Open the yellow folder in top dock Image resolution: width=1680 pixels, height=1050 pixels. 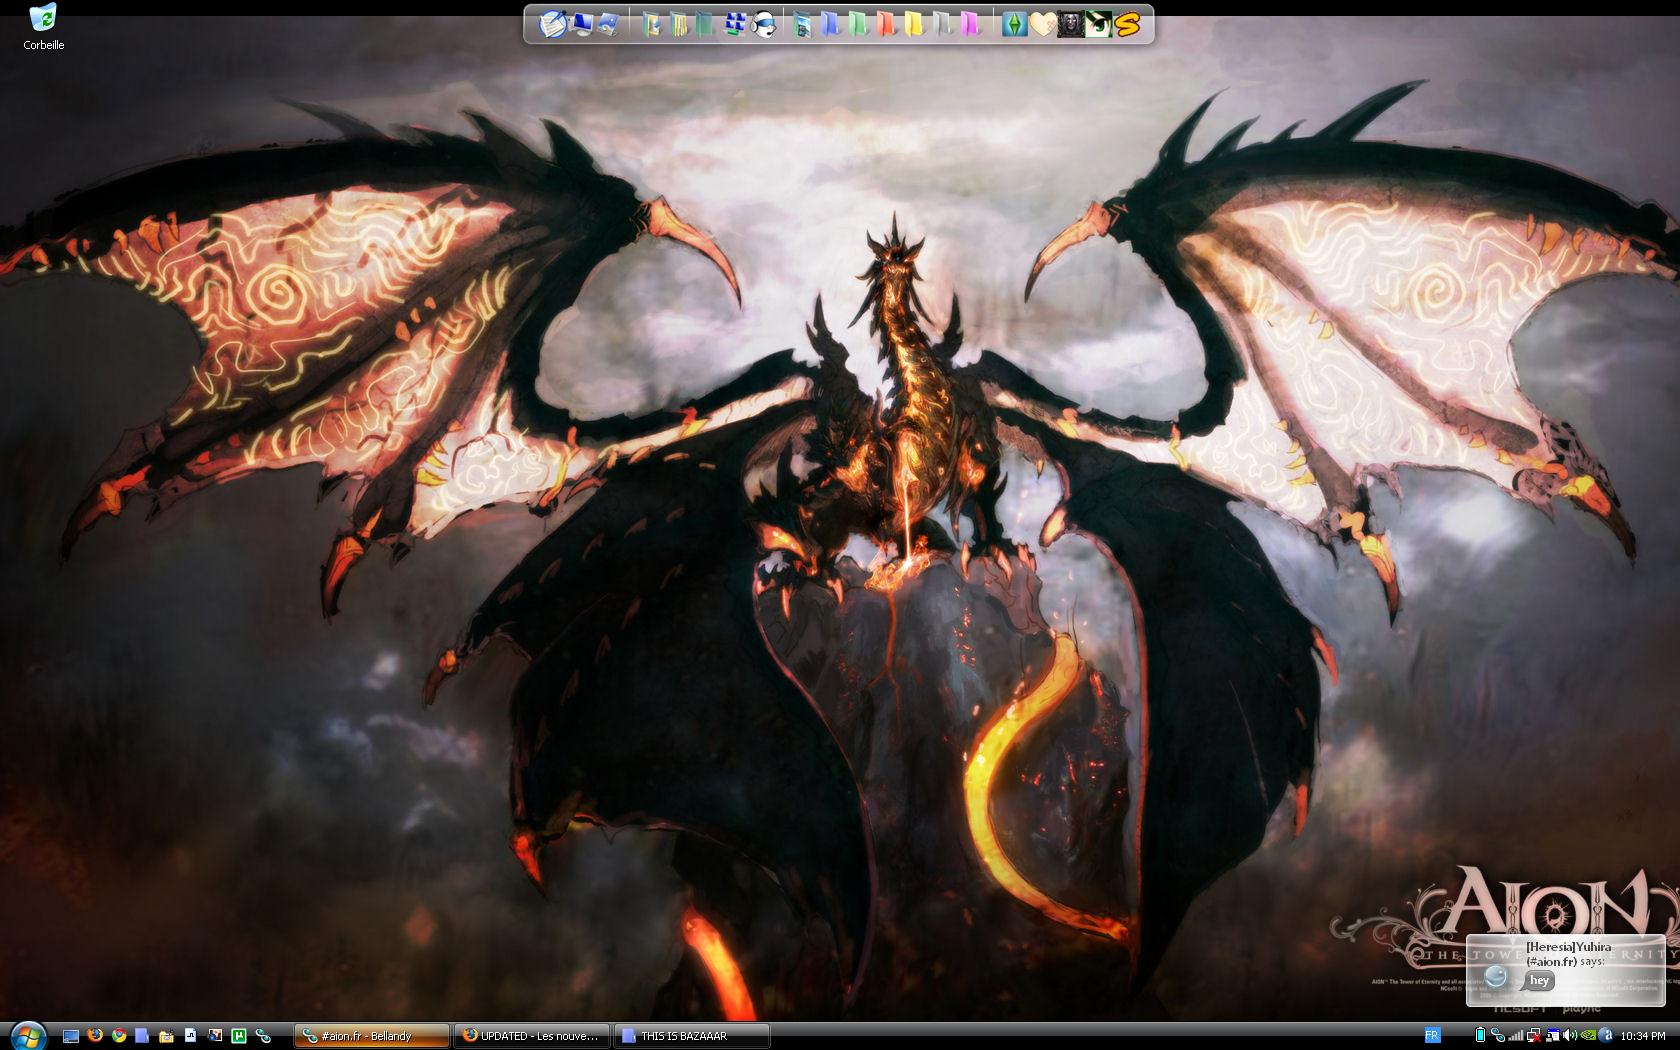913,24
